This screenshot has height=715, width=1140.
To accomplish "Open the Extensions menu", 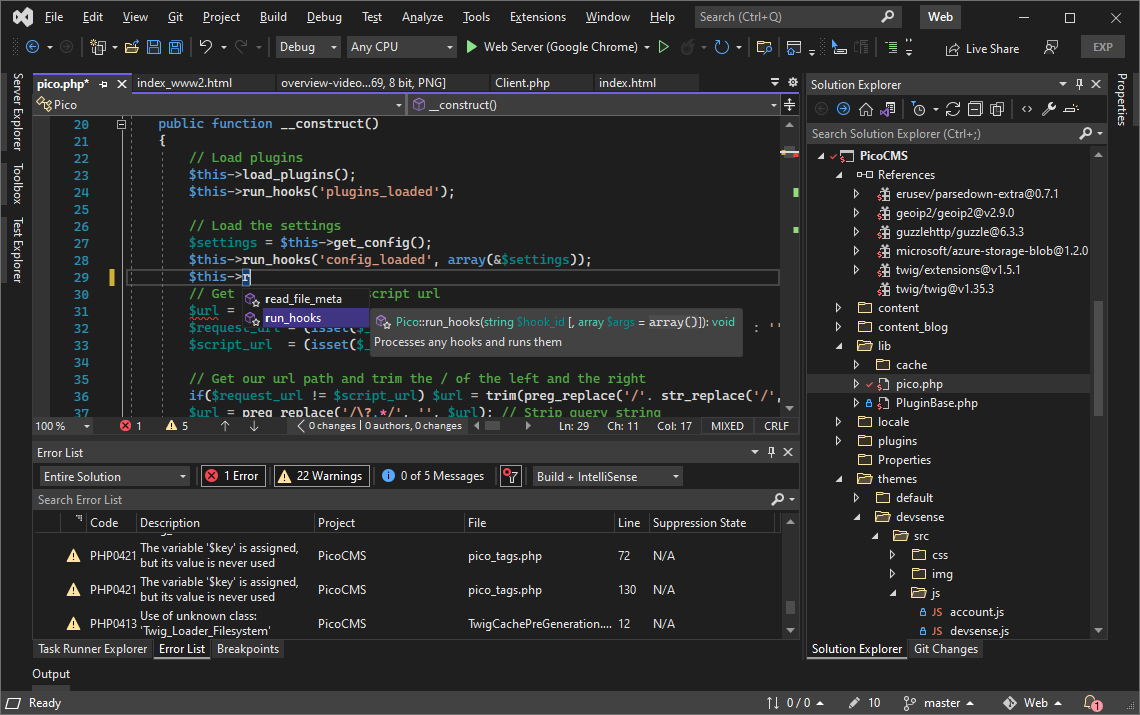I will (537, 16).
